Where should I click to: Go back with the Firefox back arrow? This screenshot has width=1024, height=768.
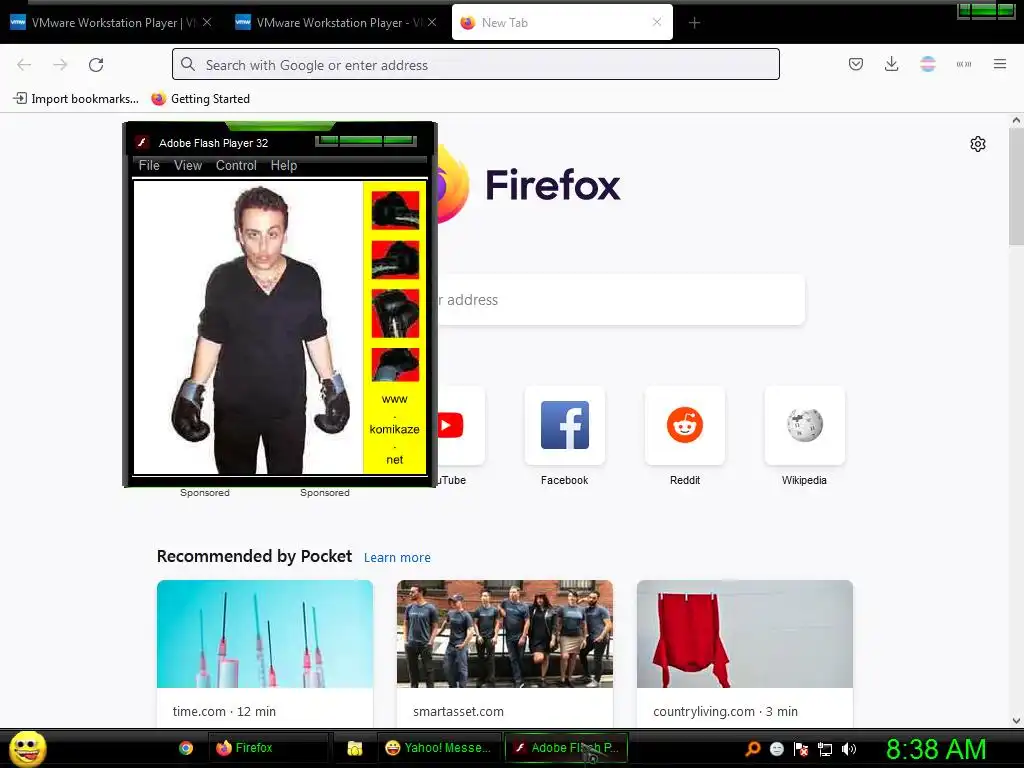tap(24, 65)
